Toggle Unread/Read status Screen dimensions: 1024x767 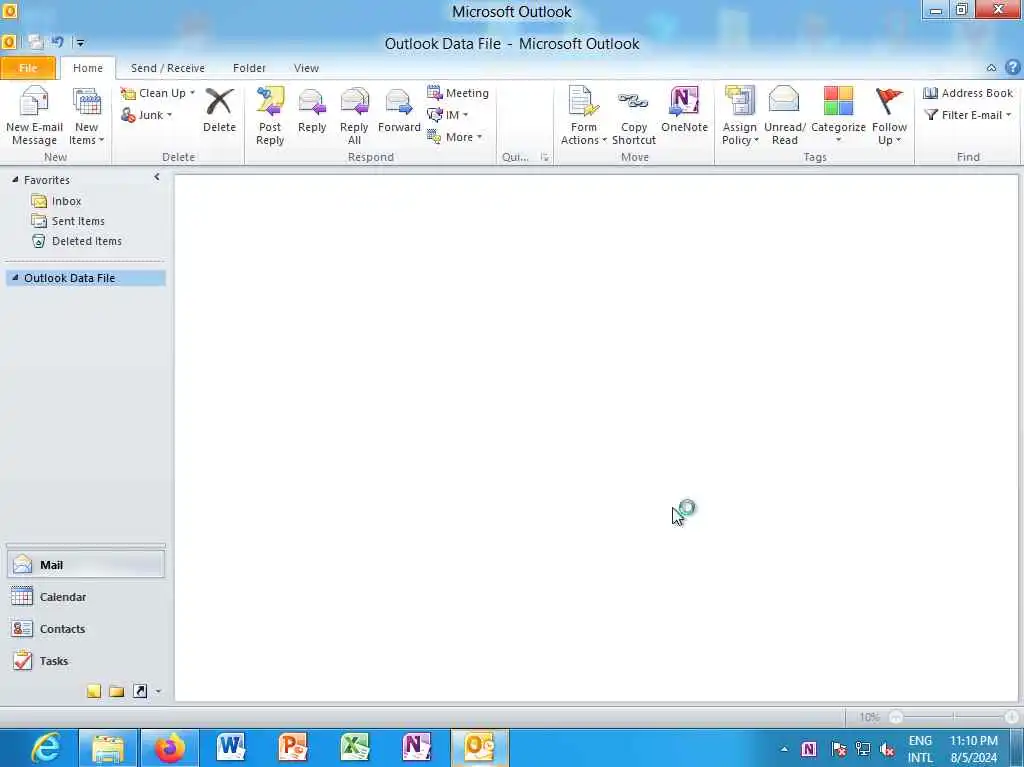[784, 116]
